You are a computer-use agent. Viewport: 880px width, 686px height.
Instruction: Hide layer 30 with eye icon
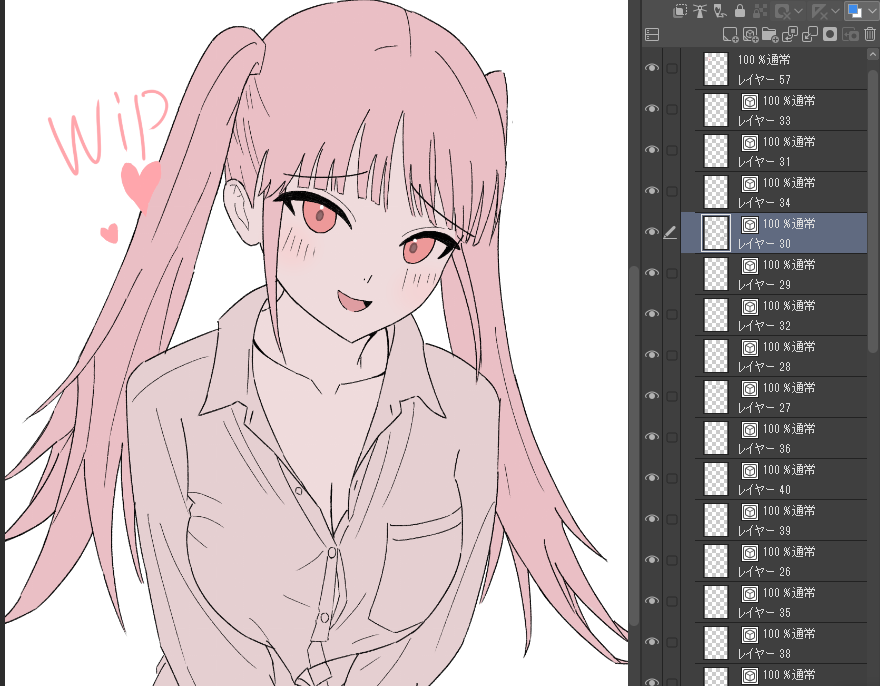pos(652,232)
